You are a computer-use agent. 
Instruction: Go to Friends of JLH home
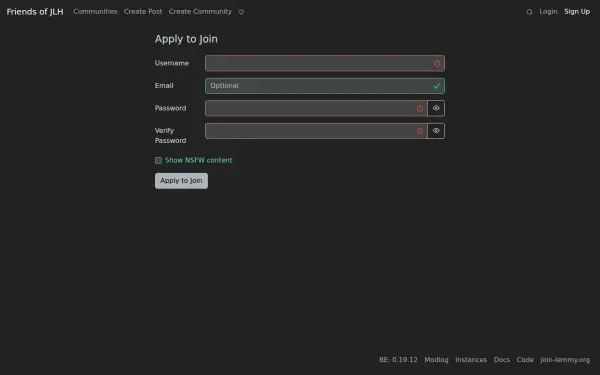pos(35,12)
